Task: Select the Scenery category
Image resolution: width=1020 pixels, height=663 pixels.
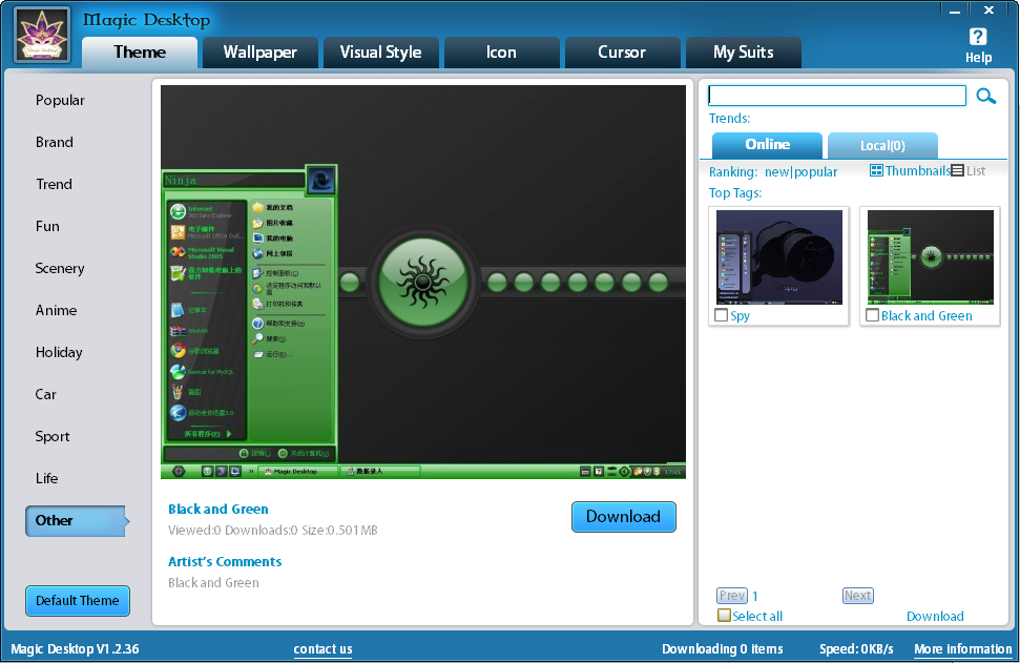Action: 60,268
